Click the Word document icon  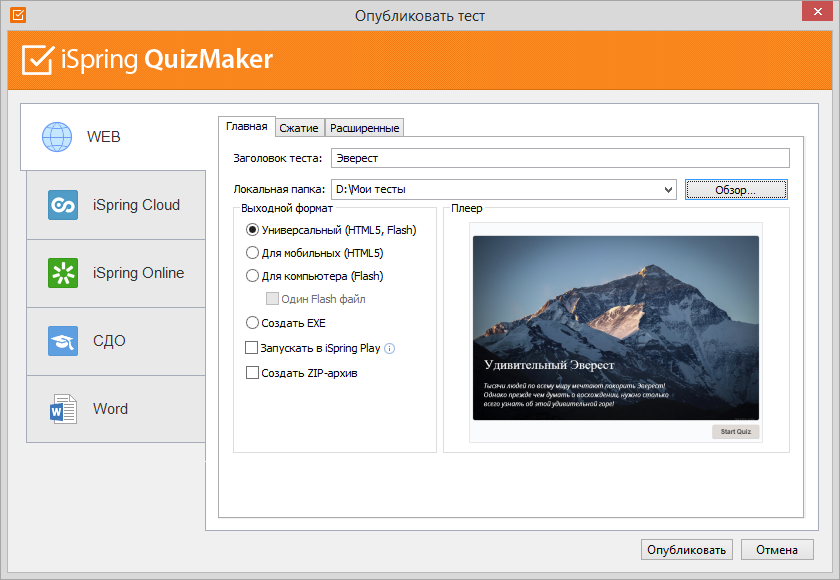[63, 409]
